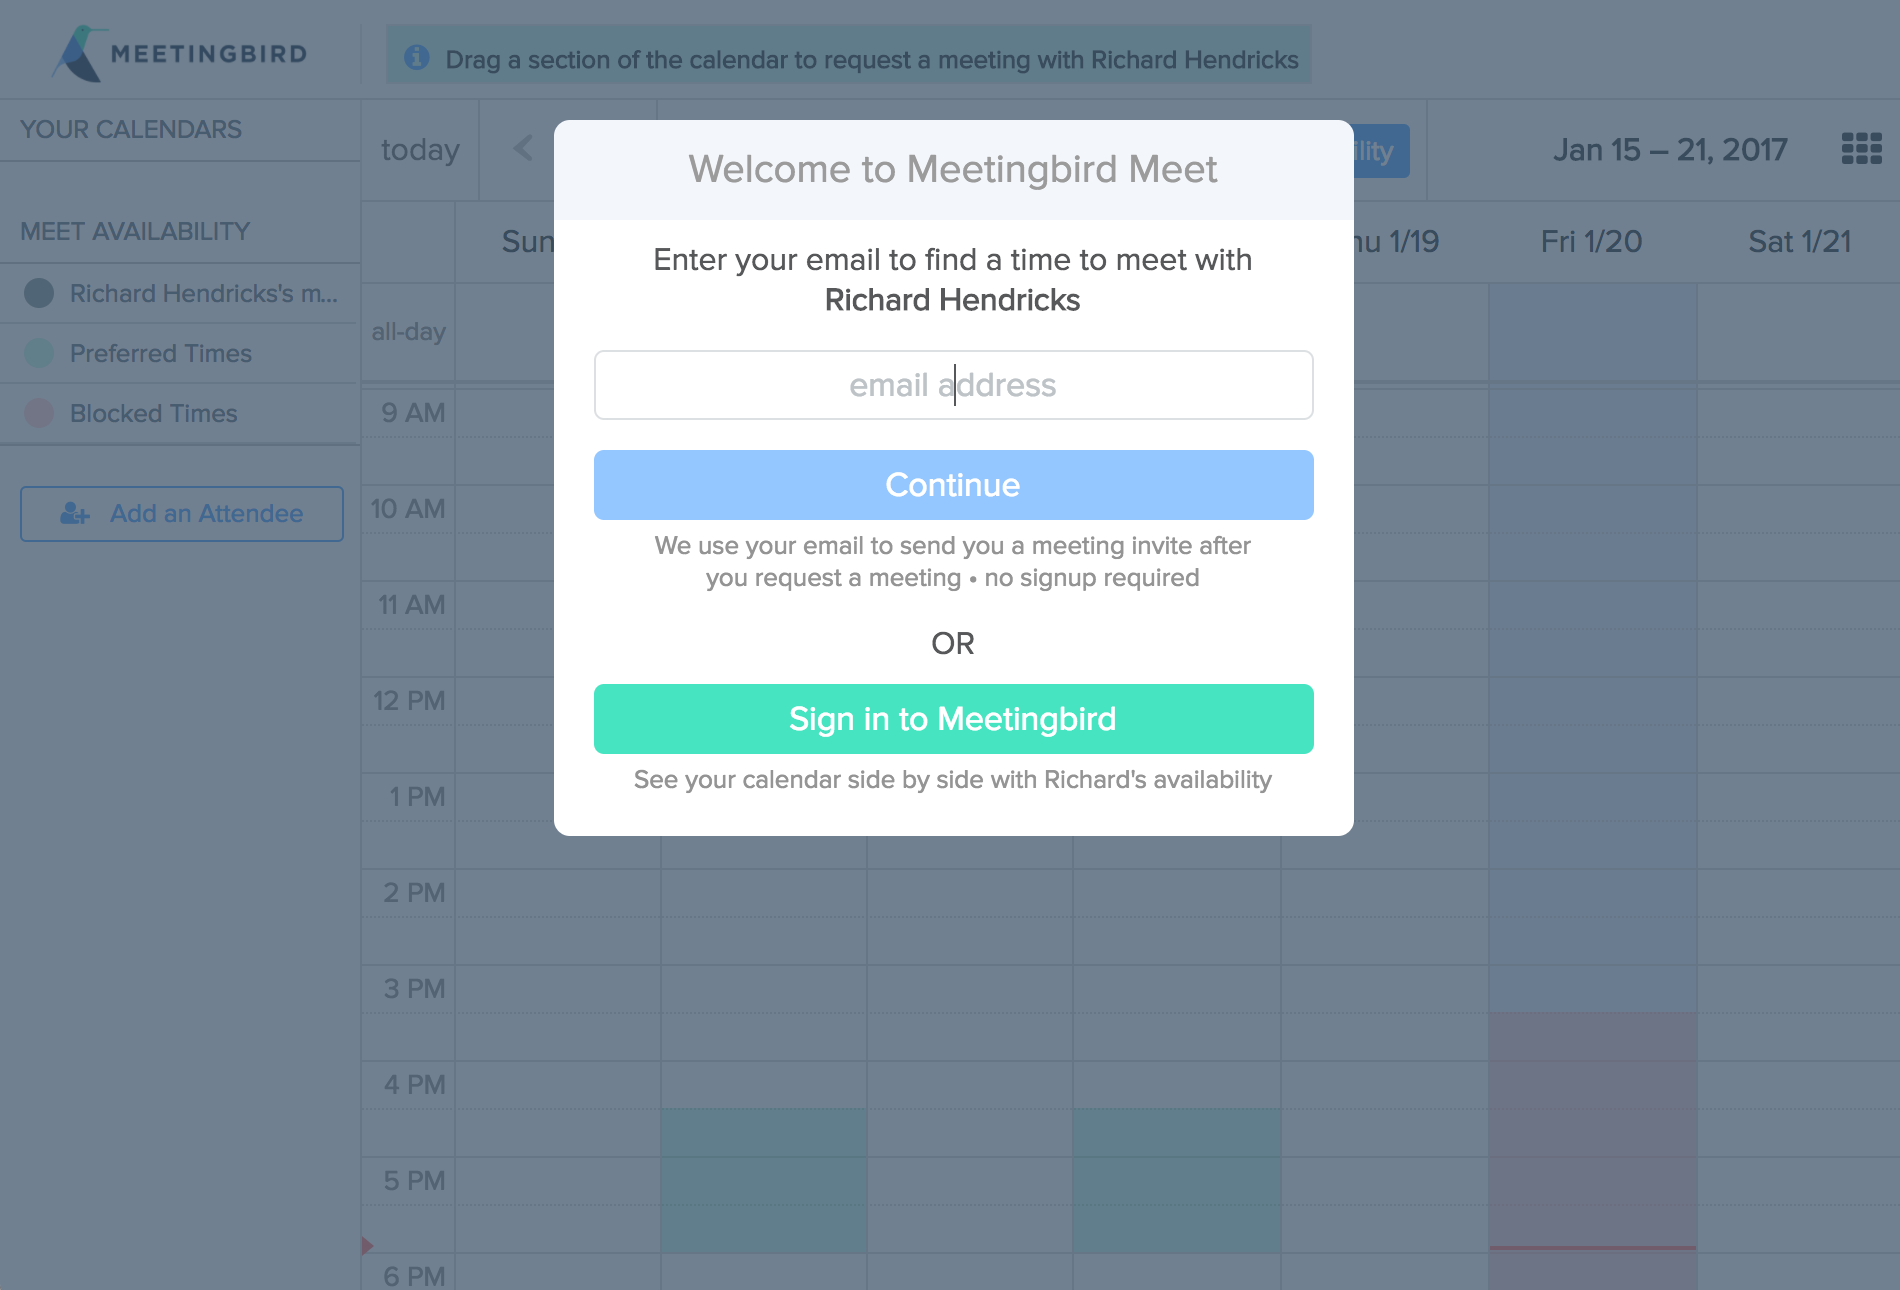Select the Fri 1/20 column header
The width and height of the screenshot is (1900, 1290).
click(x=1591, y=242)
